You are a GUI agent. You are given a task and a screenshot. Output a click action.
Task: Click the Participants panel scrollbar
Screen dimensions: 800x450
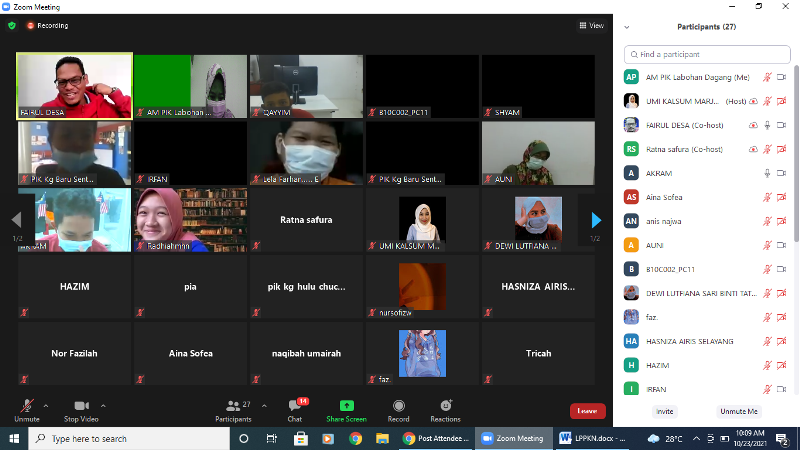[x=796, y=153]
